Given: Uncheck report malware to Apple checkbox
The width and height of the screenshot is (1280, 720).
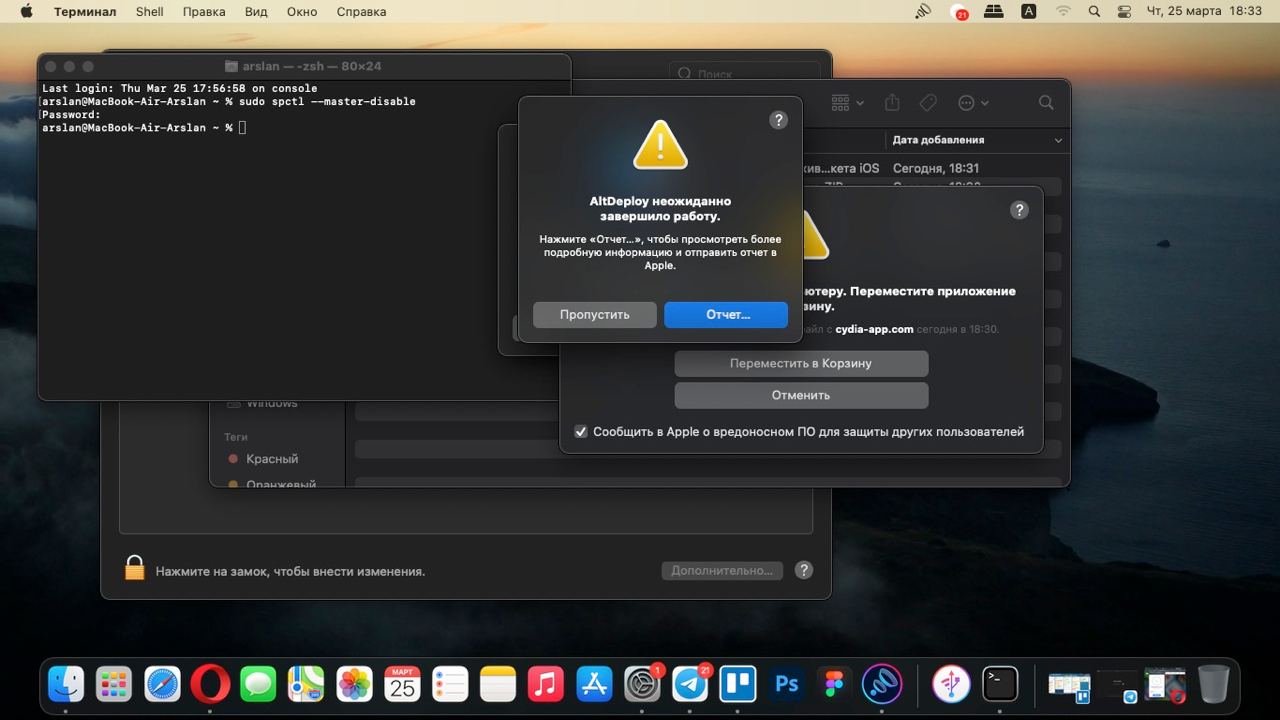Looking at the screenshot, I should pos(580,432).
